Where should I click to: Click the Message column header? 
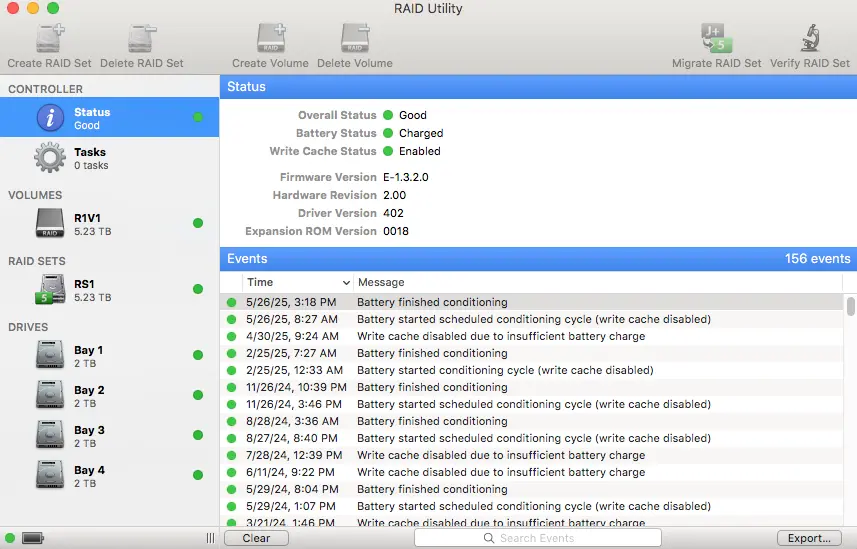[600, 283]
